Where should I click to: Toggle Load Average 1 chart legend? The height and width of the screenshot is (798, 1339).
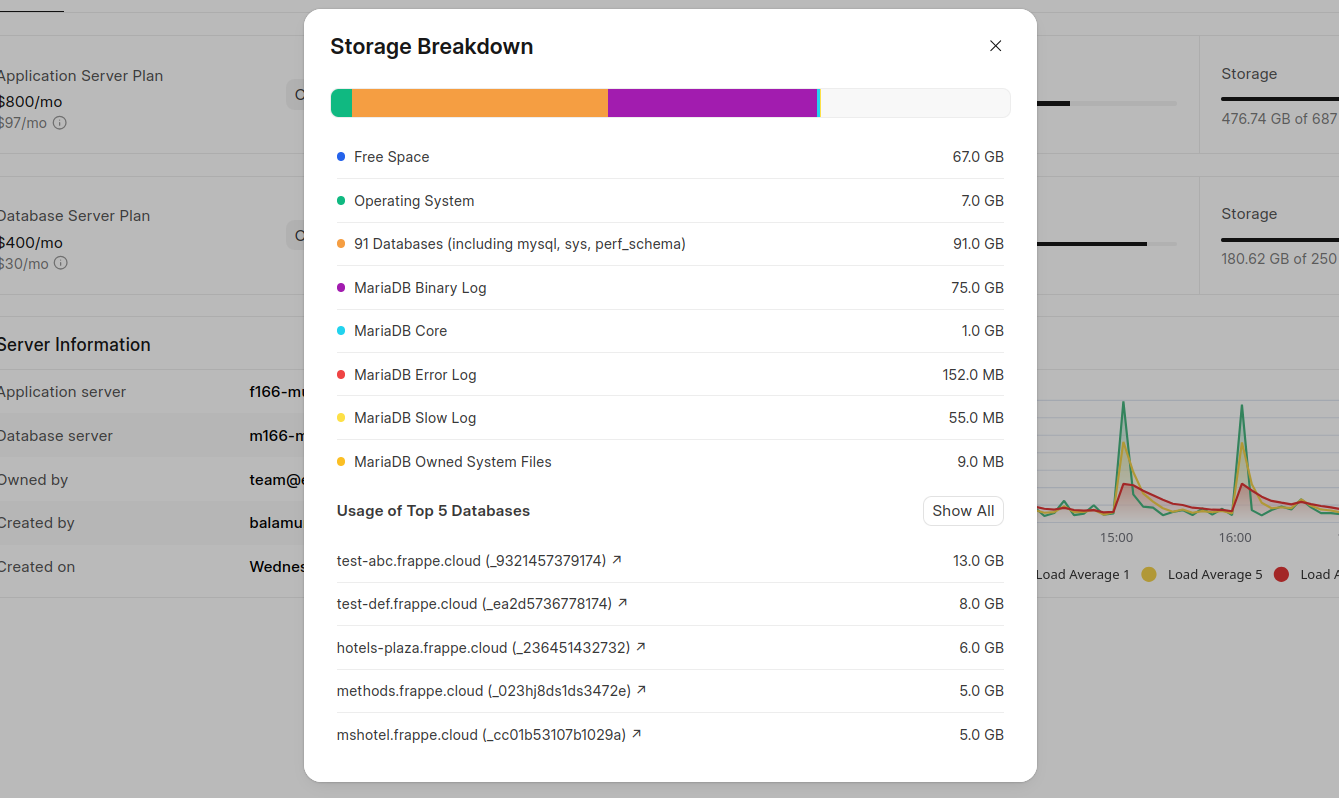(x=1082, y=574)
